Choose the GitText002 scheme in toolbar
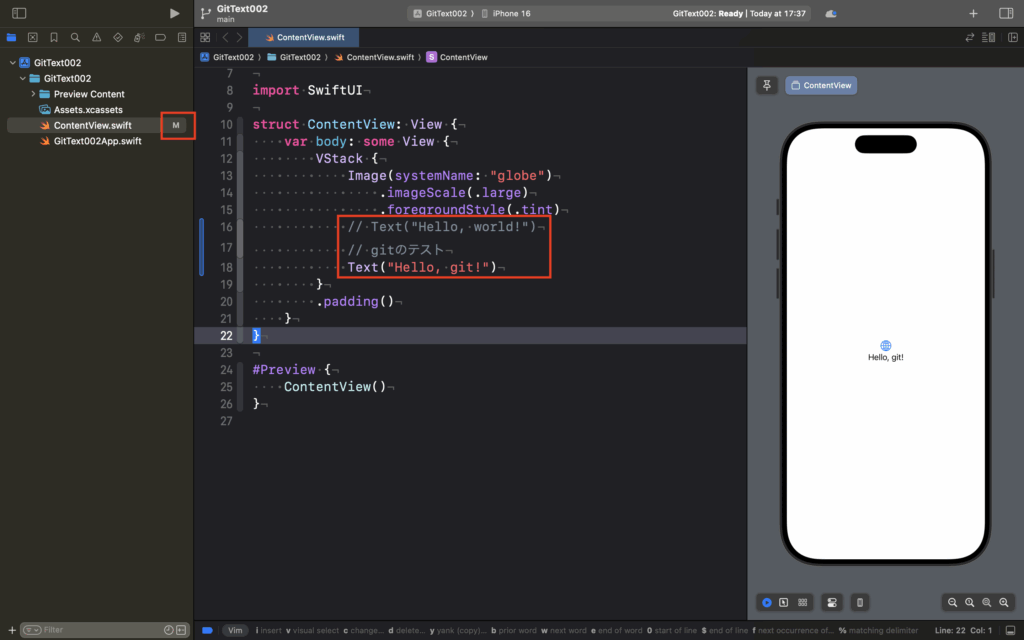Image resolution: width=1024 pixels, height=640 pixels. point(445,13)
